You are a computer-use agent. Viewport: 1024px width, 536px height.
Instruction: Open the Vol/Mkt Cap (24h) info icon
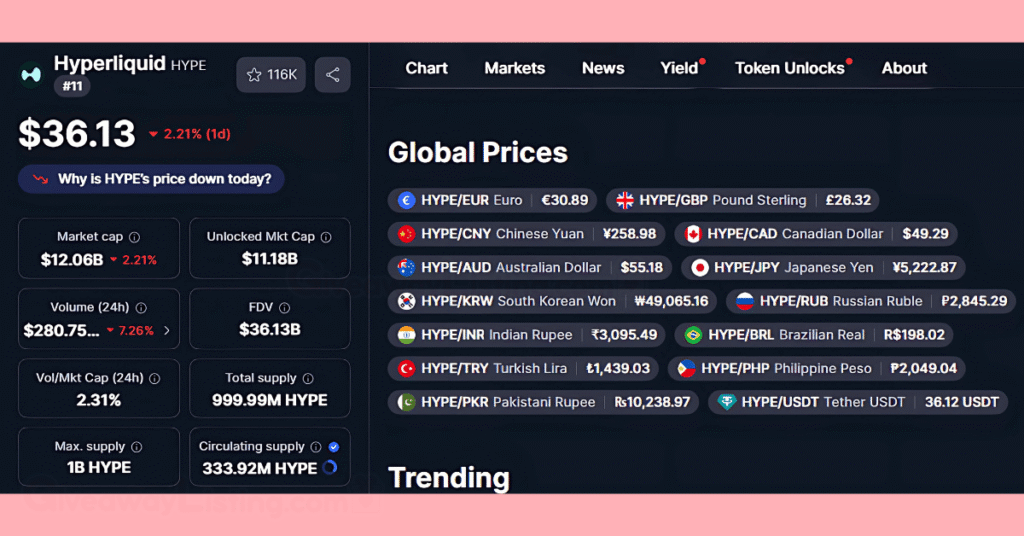[155, 378]
